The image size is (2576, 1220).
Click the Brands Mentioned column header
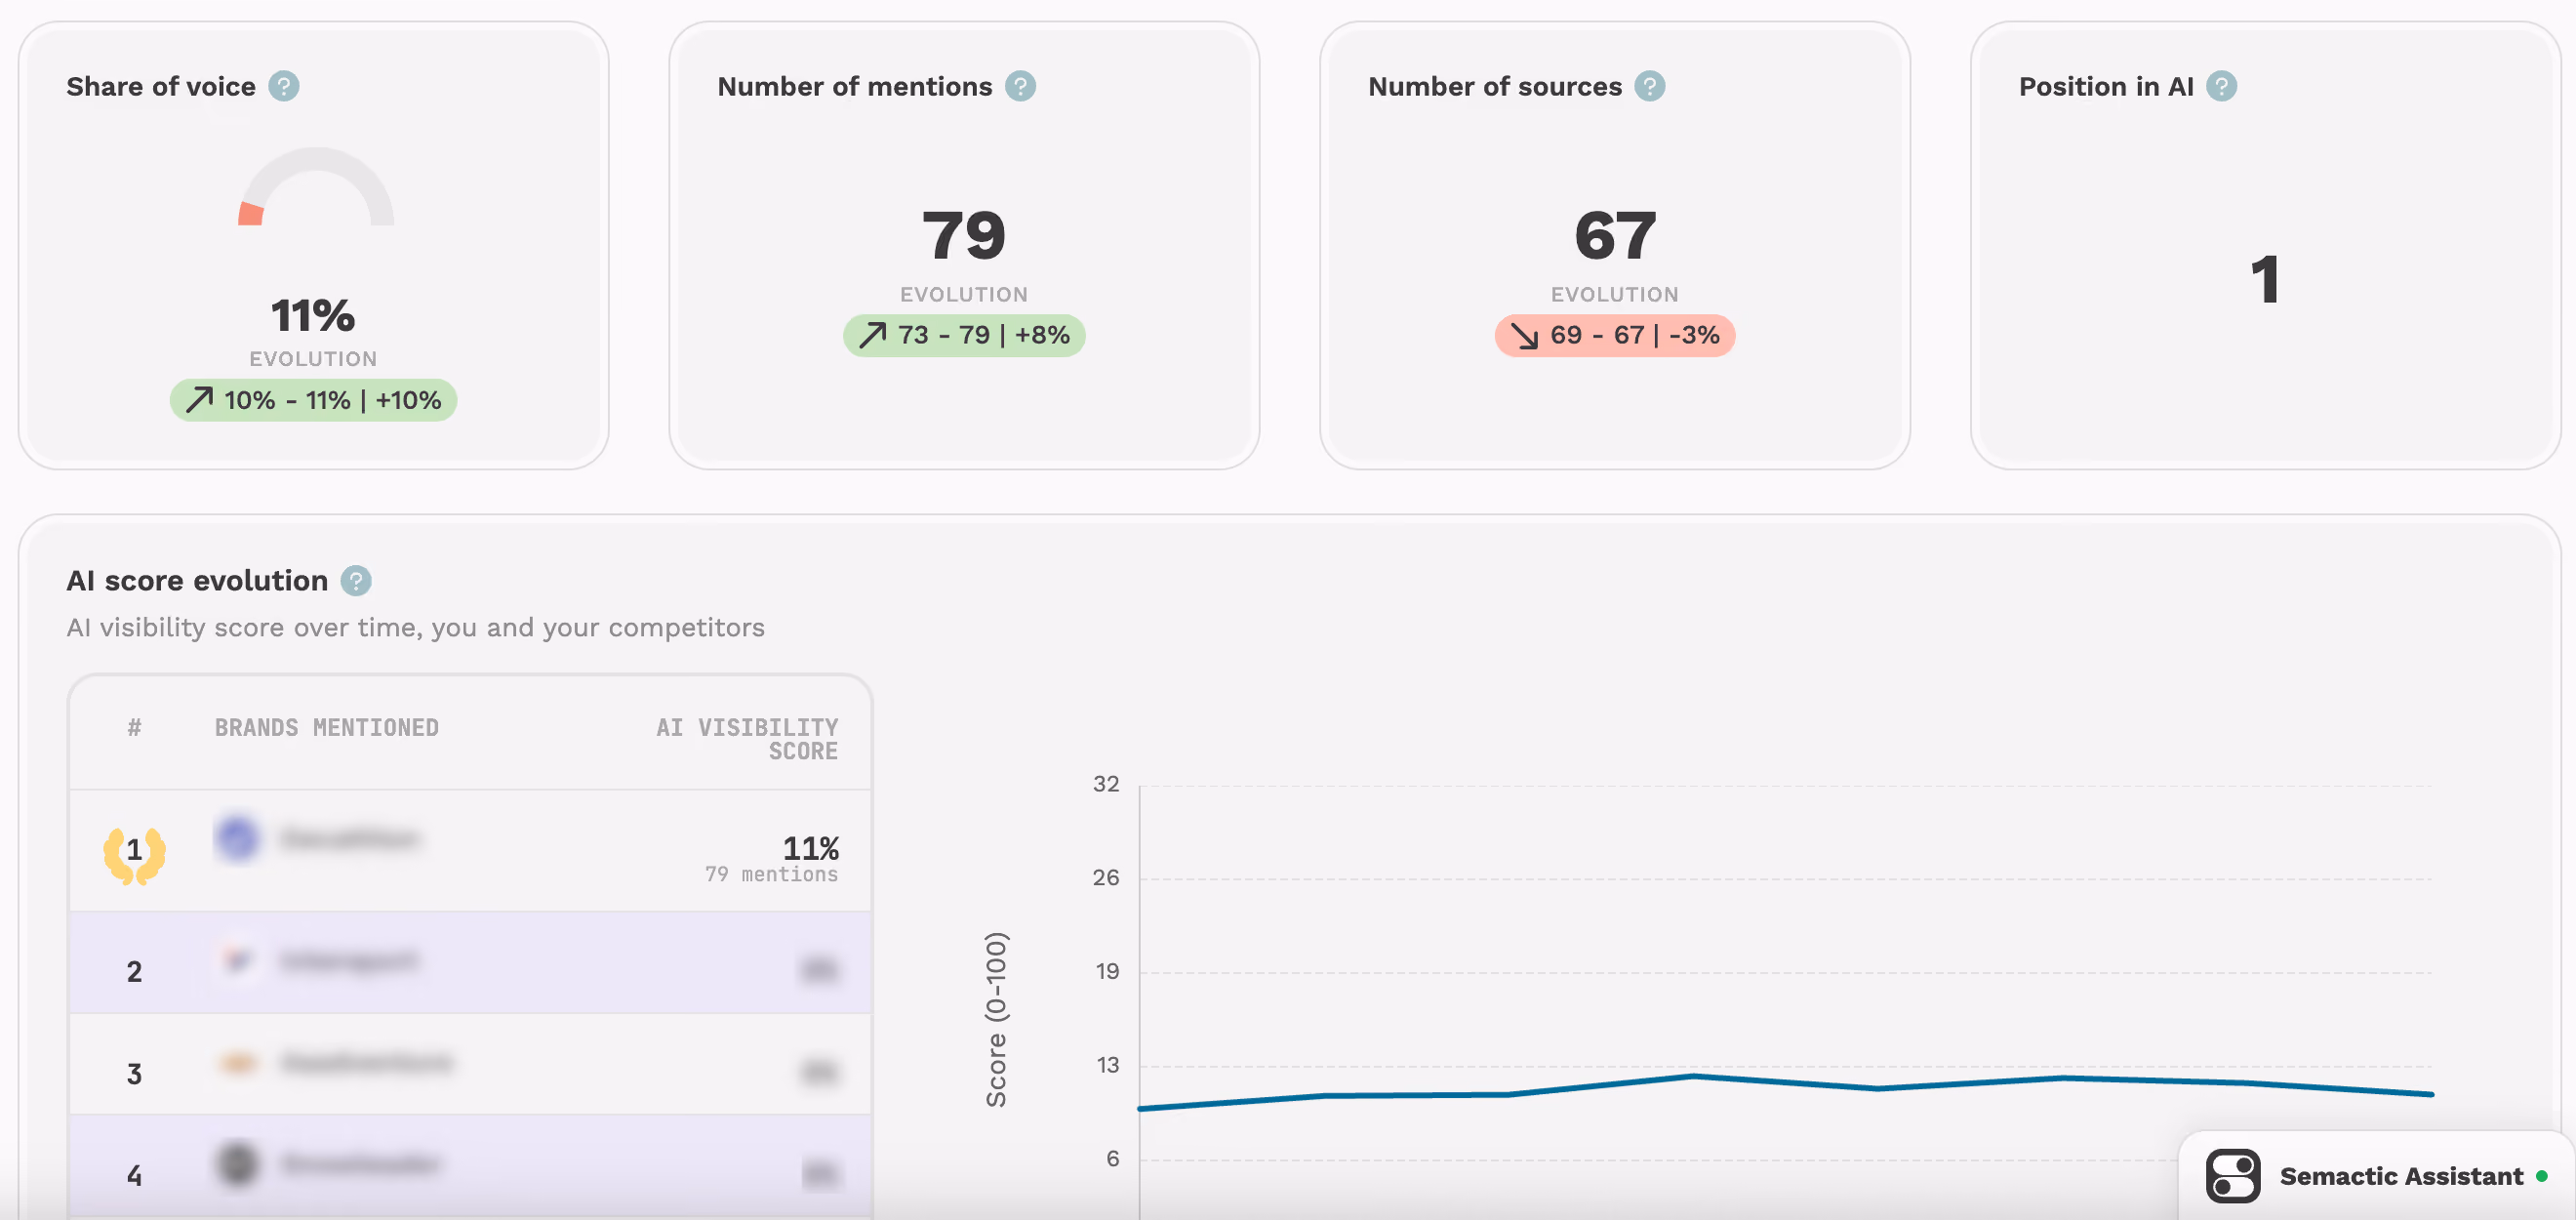[x=327, y=728]
